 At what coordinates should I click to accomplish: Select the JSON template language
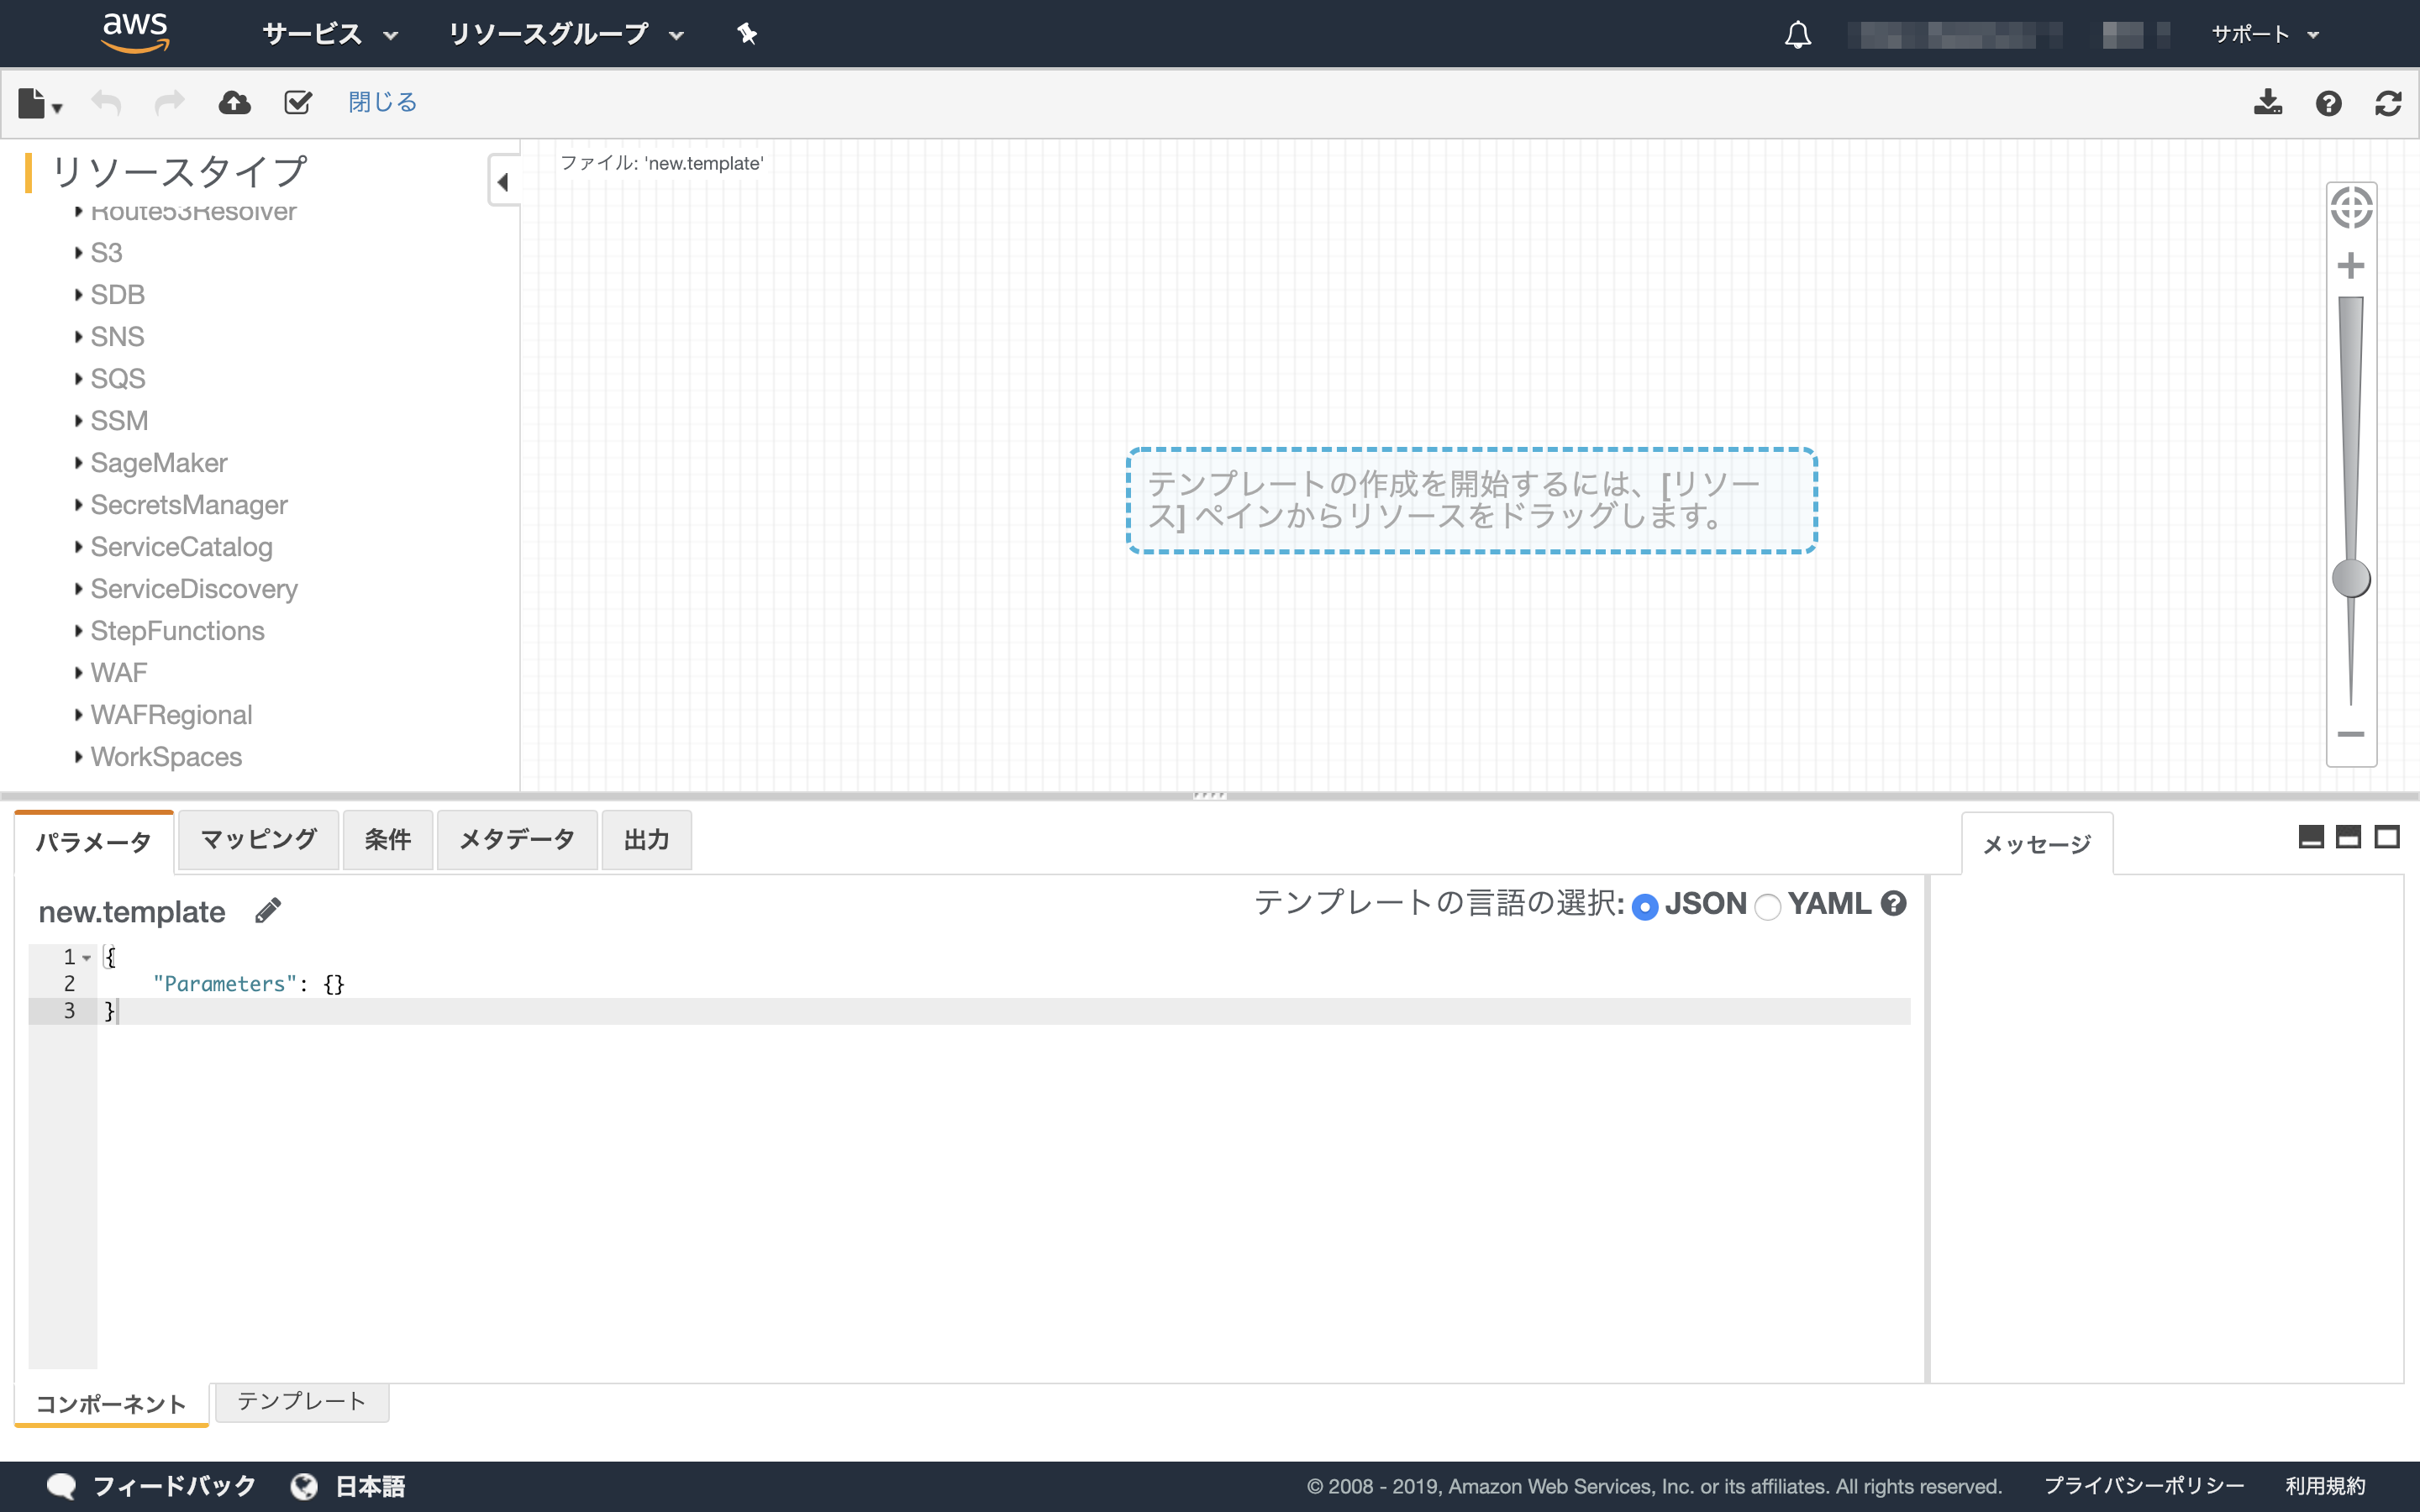pyautogui.click(x=1645, y=906)
